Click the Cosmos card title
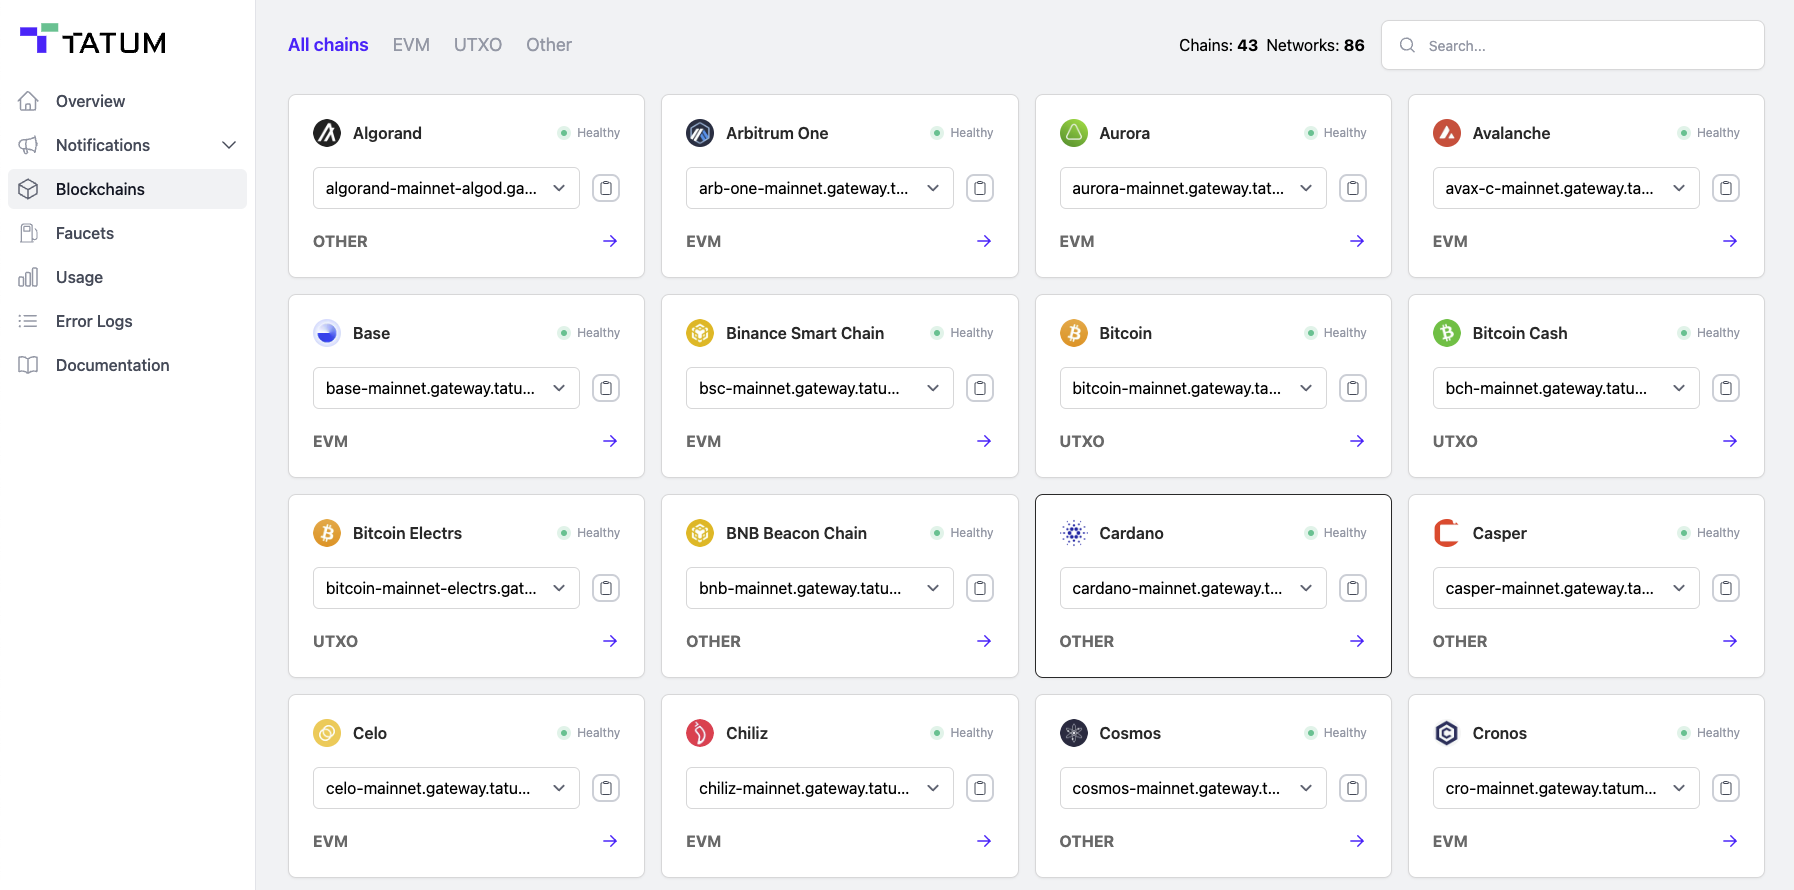 [x=1130, y=733]
